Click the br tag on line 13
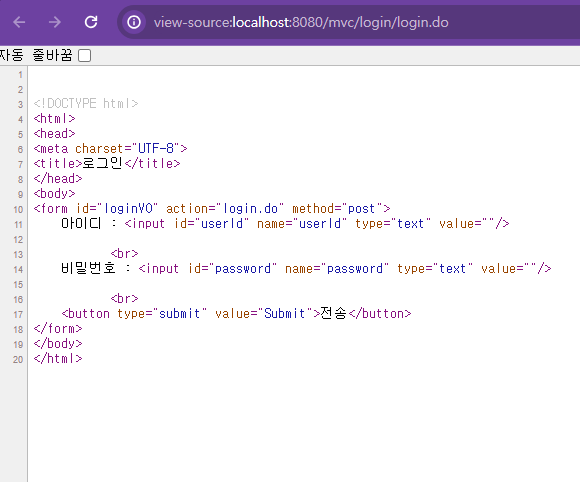The width and height of the screenshot is (580, 482). [124, 253]
